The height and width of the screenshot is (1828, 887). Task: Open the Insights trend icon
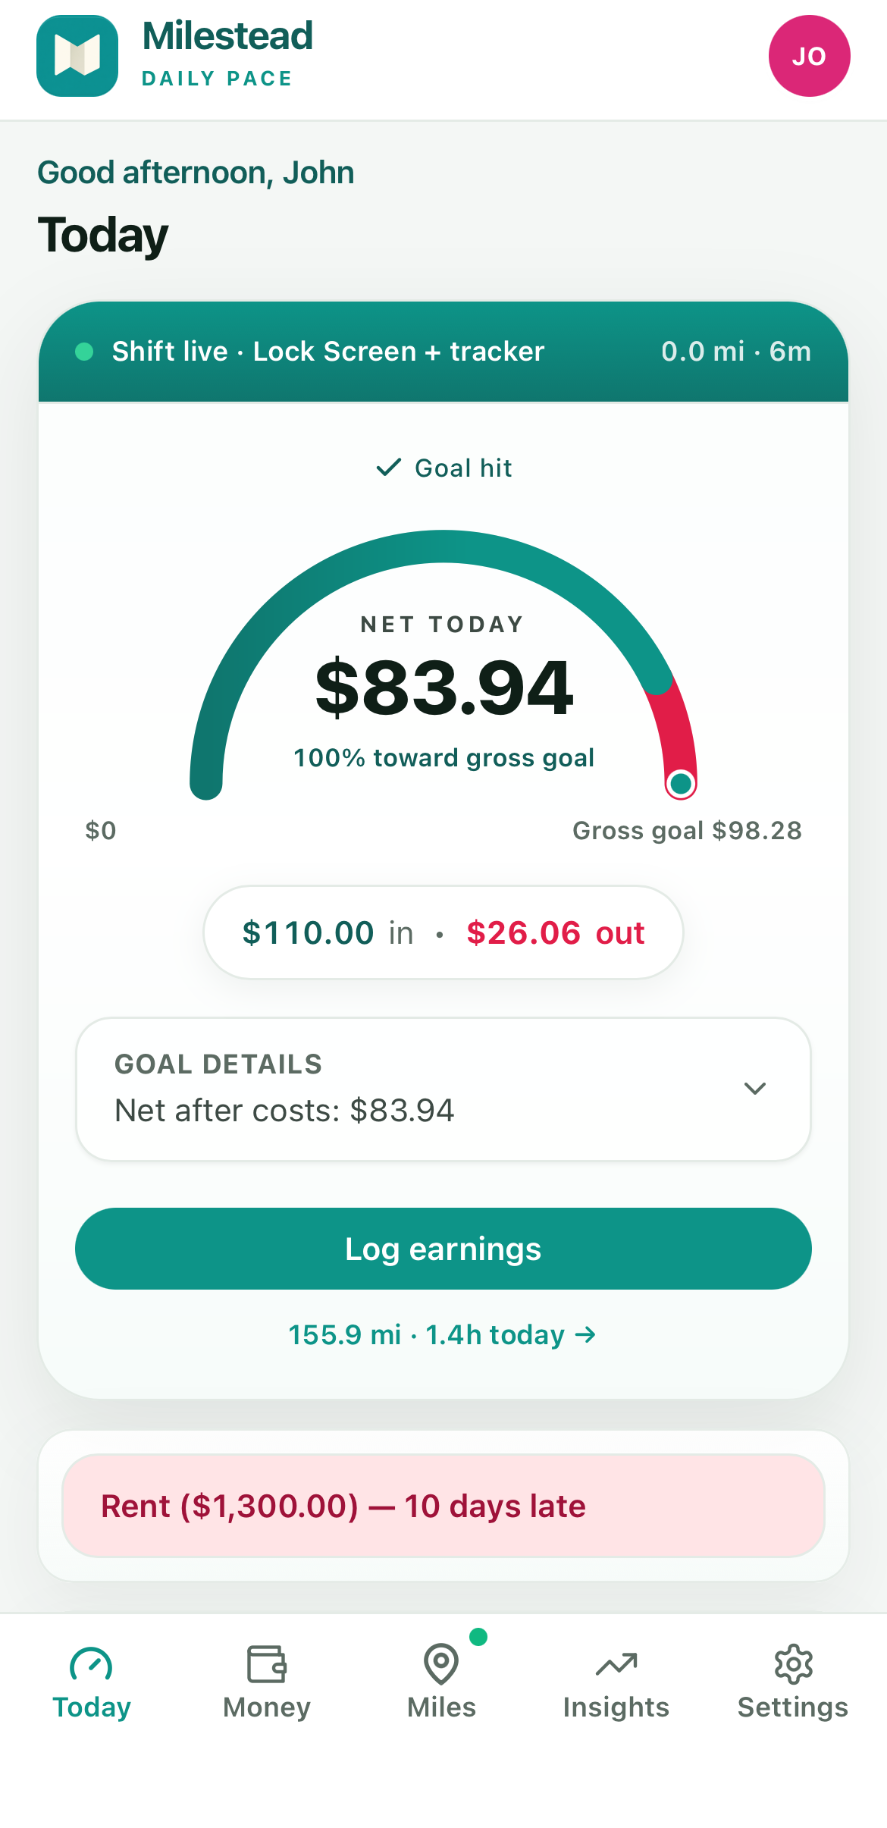(616, 1664)
